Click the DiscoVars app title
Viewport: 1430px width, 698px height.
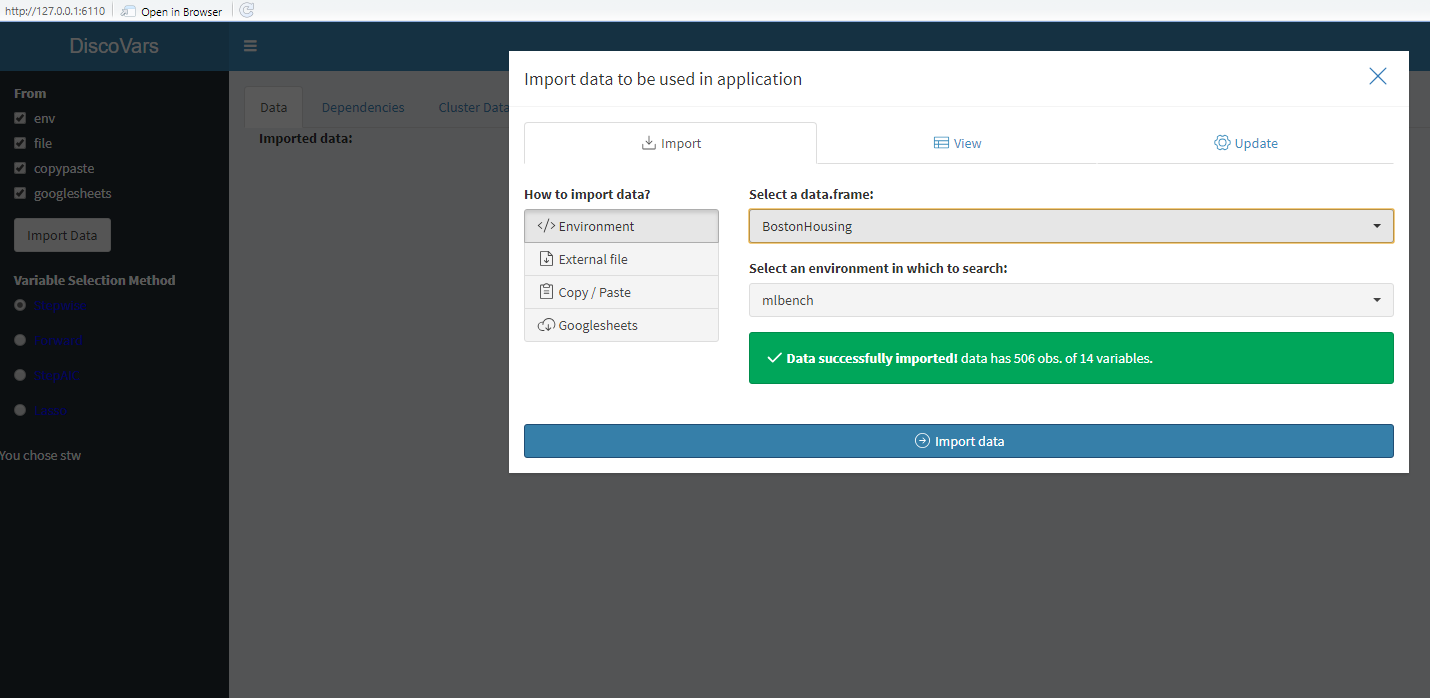(114, 46)
